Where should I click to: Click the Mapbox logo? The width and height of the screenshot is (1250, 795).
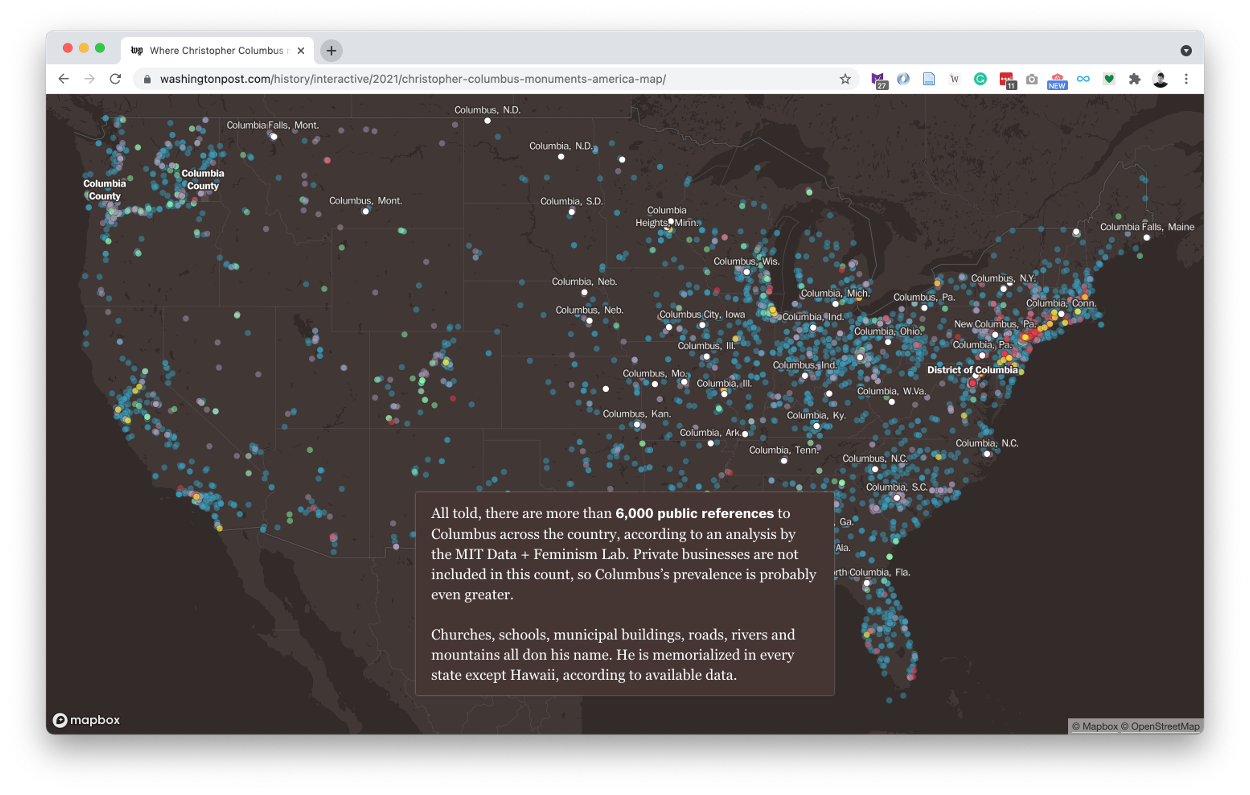point(86,720)
